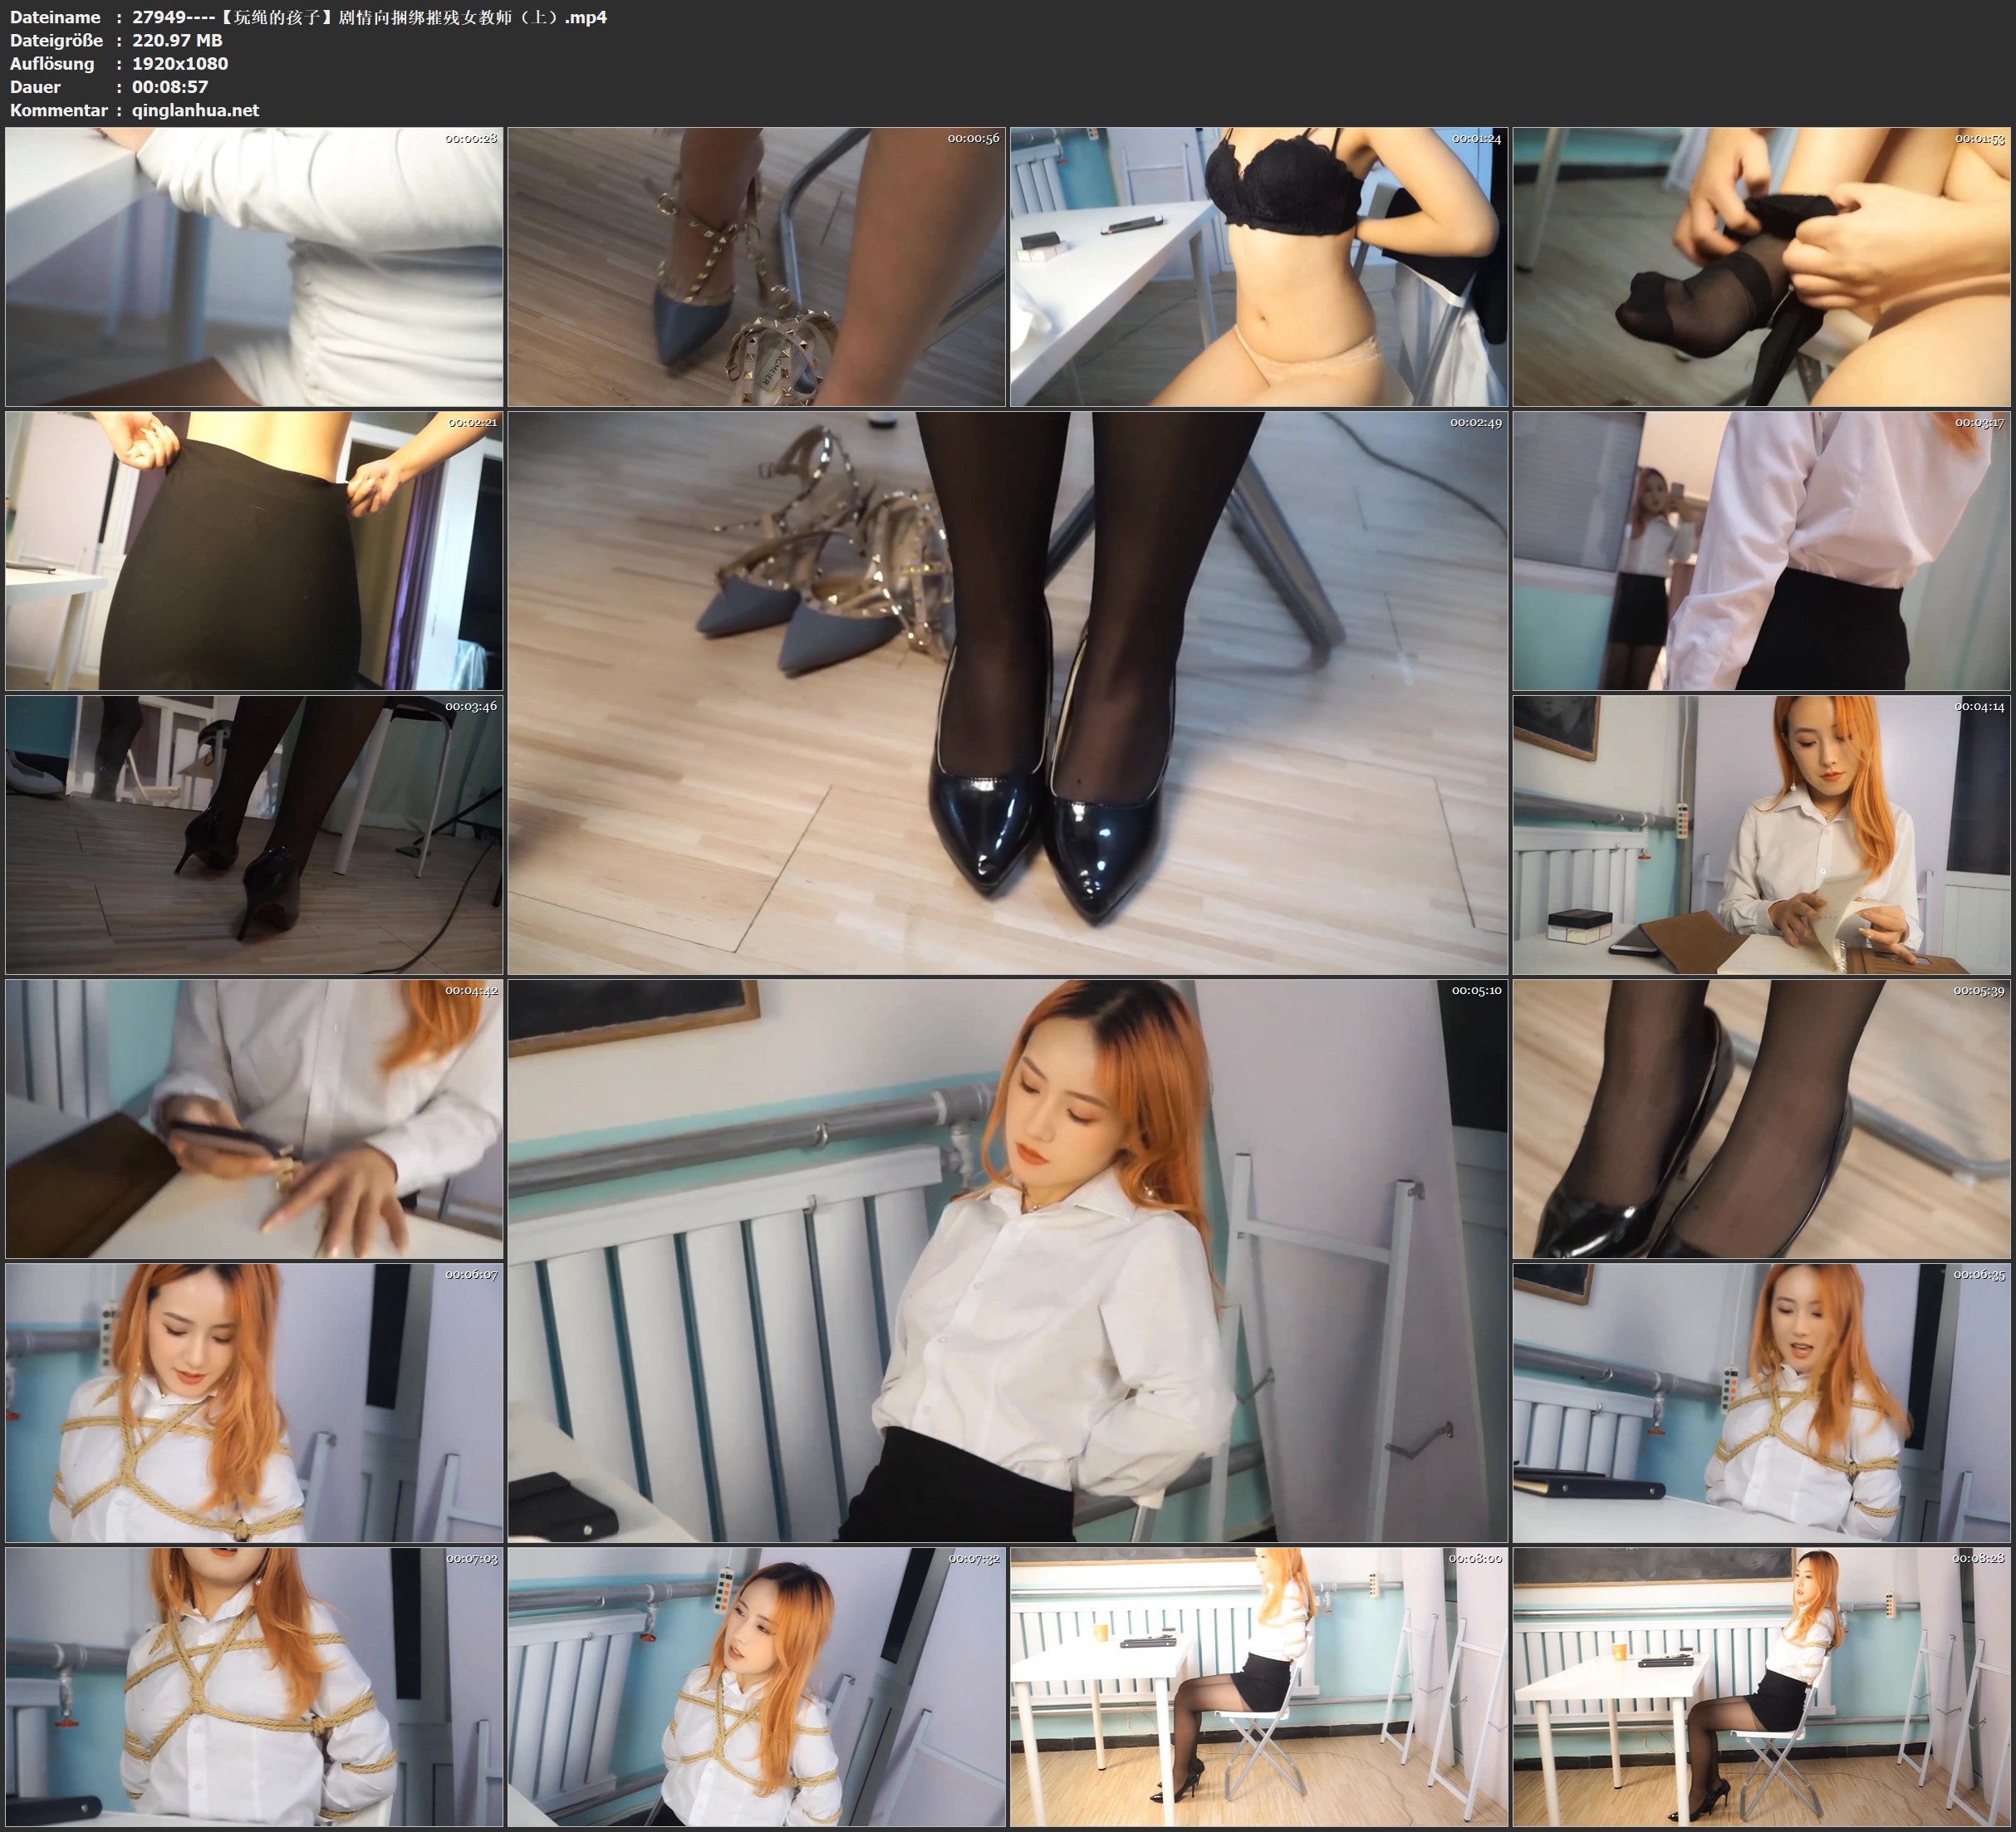The height and width of the screenshot is (1832, 2016).
Task: Click the large frame timestamped 00:02:49
Action: tap(1007, 692)
